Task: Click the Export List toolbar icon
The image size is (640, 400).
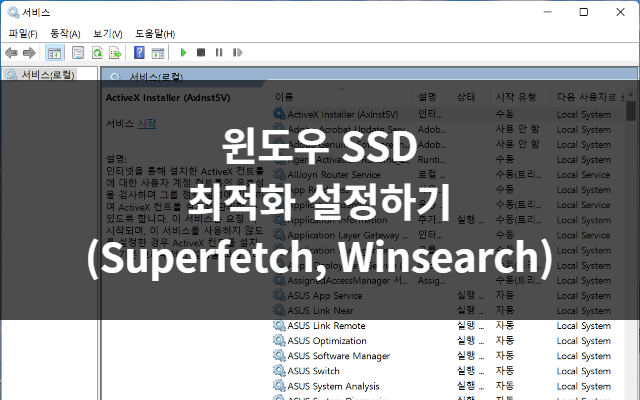Action: (x=116, y=53)
